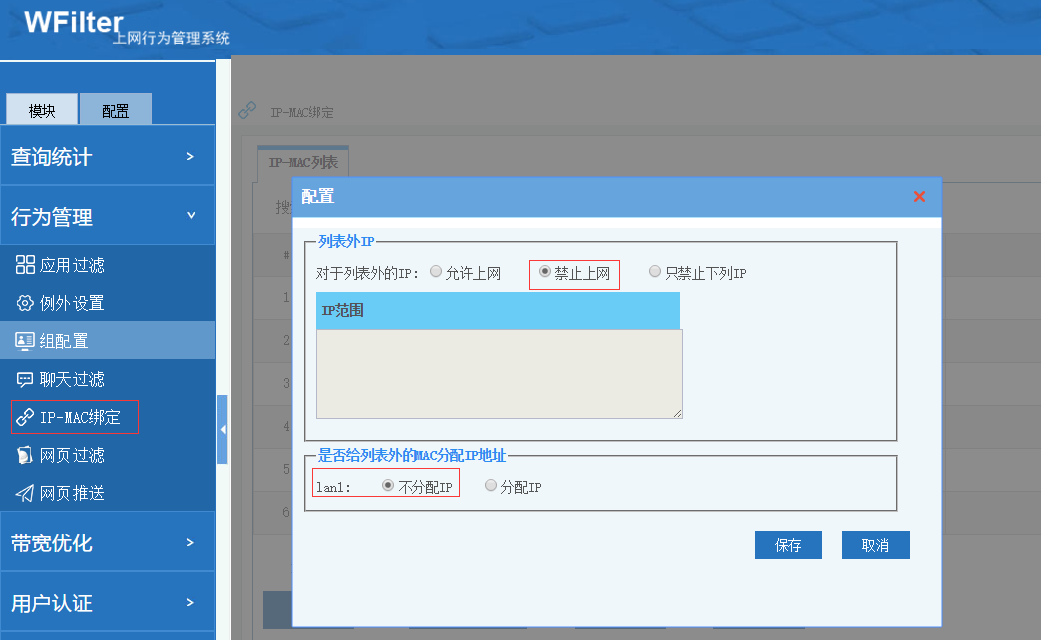Image resolution: width=1041 pixels, height=640 pixels.
Task: Click the 聊天过滤 chat bubble icon
Action: (x=25, y=379)
